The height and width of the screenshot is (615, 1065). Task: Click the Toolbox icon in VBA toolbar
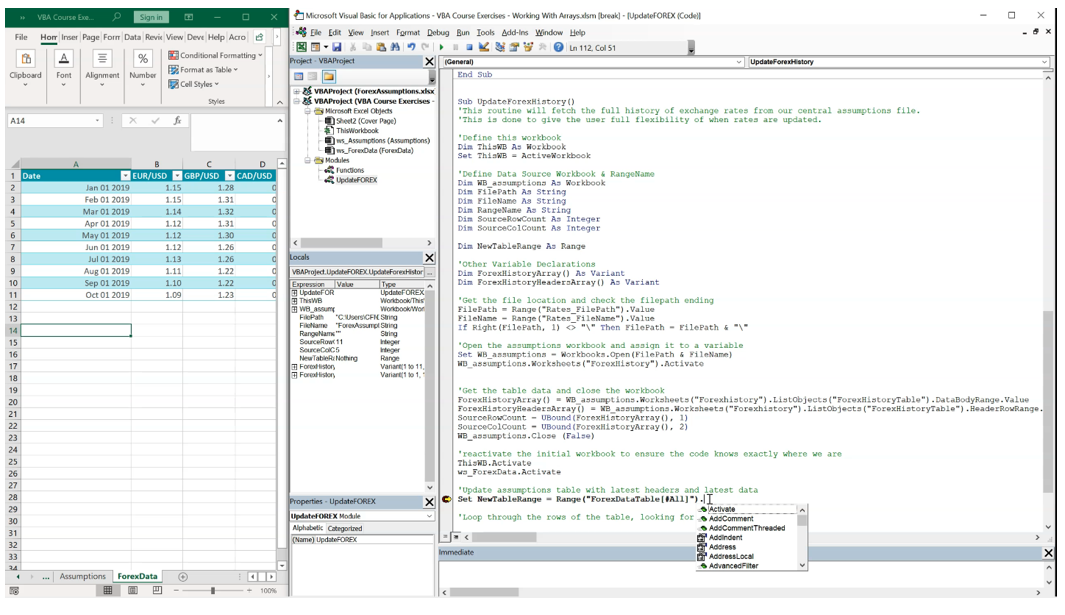pyautogui.click(x=542, y=48)
